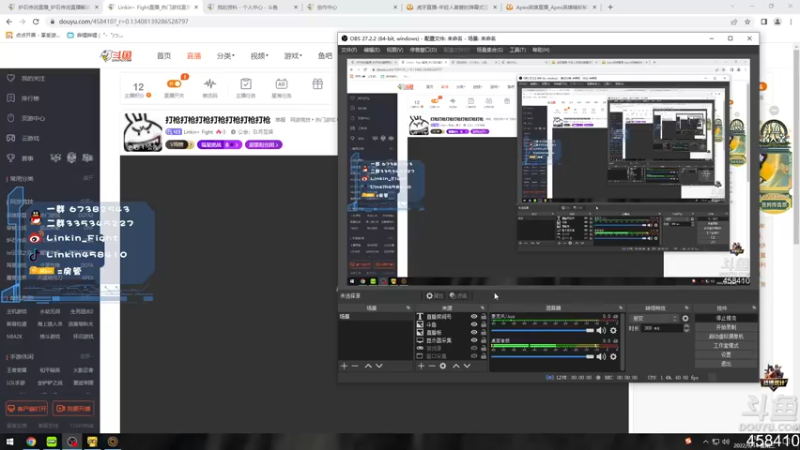Open Windows Start menu
800x450 pixels.
point(10,441)
